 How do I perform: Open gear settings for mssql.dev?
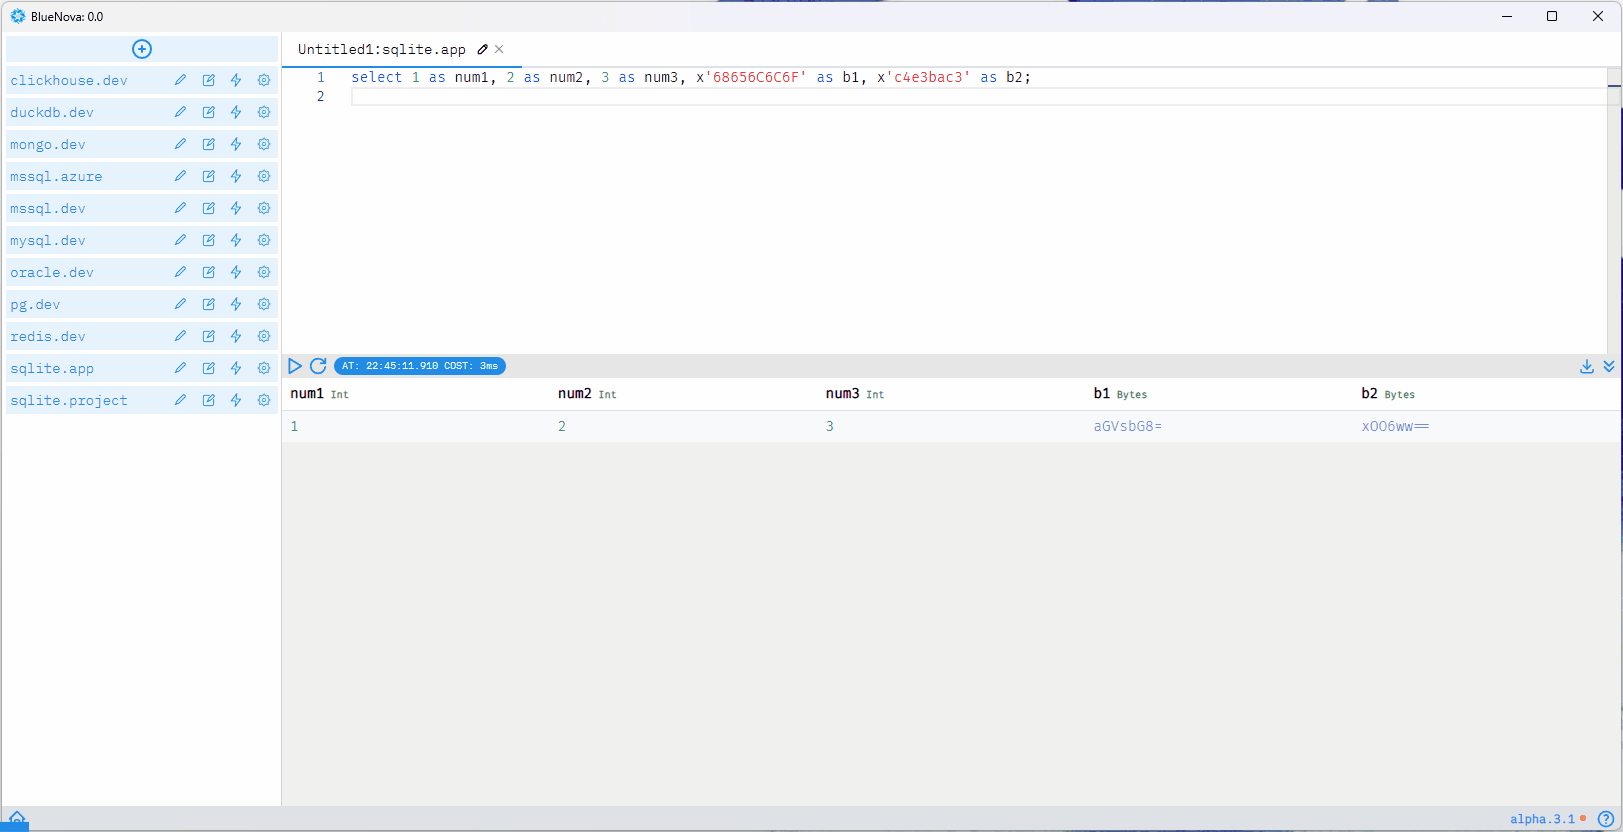tap(264, 208)
